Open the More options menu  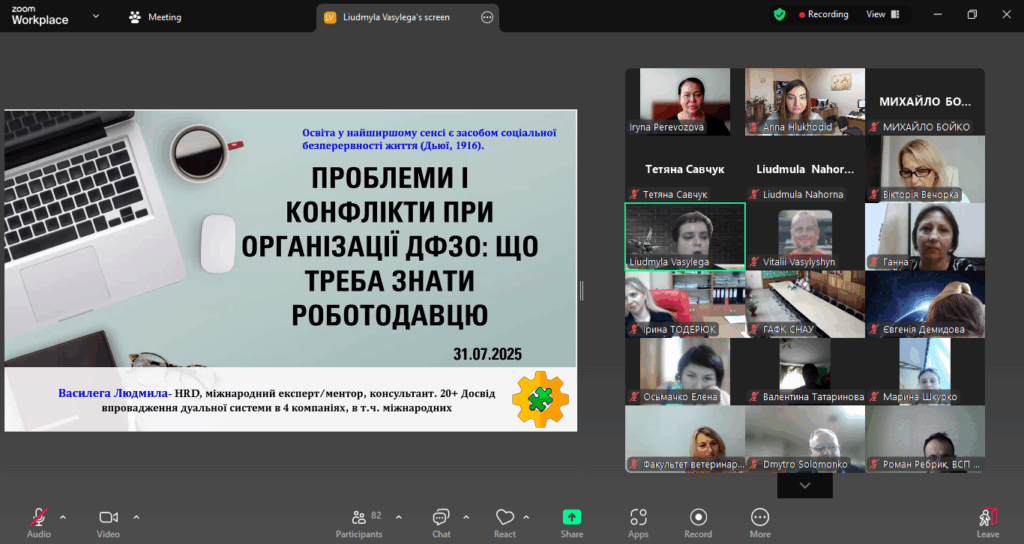click(760, 522)
